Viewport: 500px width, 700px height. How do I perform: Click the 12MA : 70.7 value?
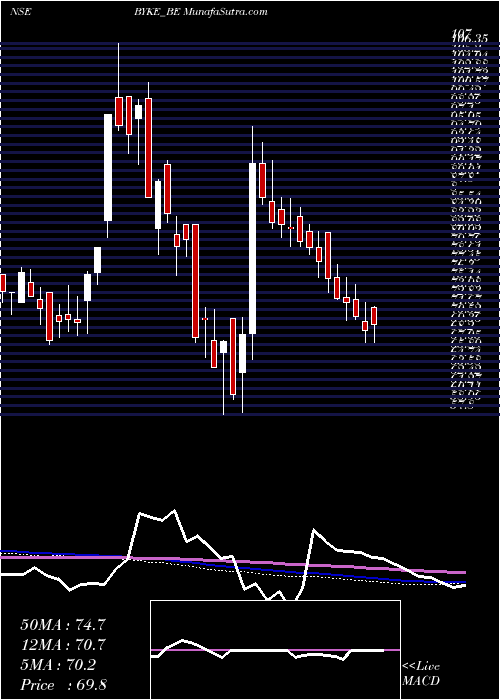[x=63, y=645]
